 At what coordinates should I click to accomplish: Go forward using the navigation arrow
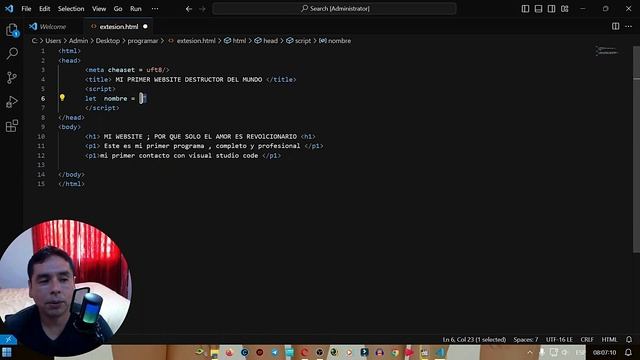202,9
